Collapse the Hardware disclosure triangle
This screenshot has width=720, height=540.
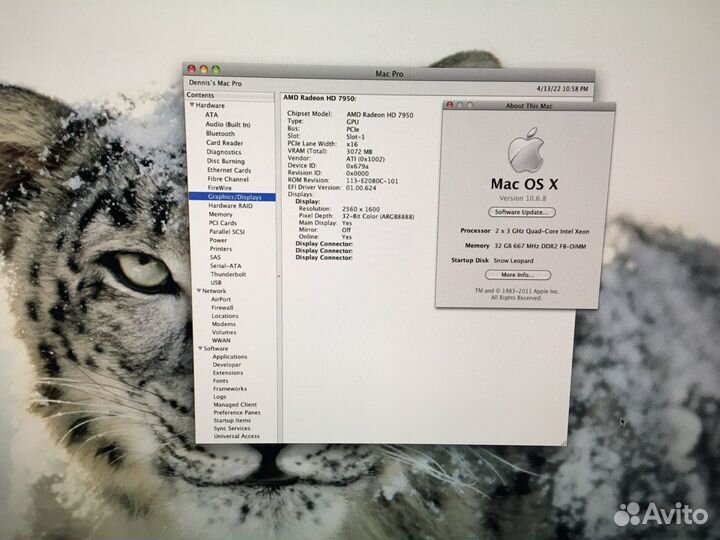click(x=192, y=105)
